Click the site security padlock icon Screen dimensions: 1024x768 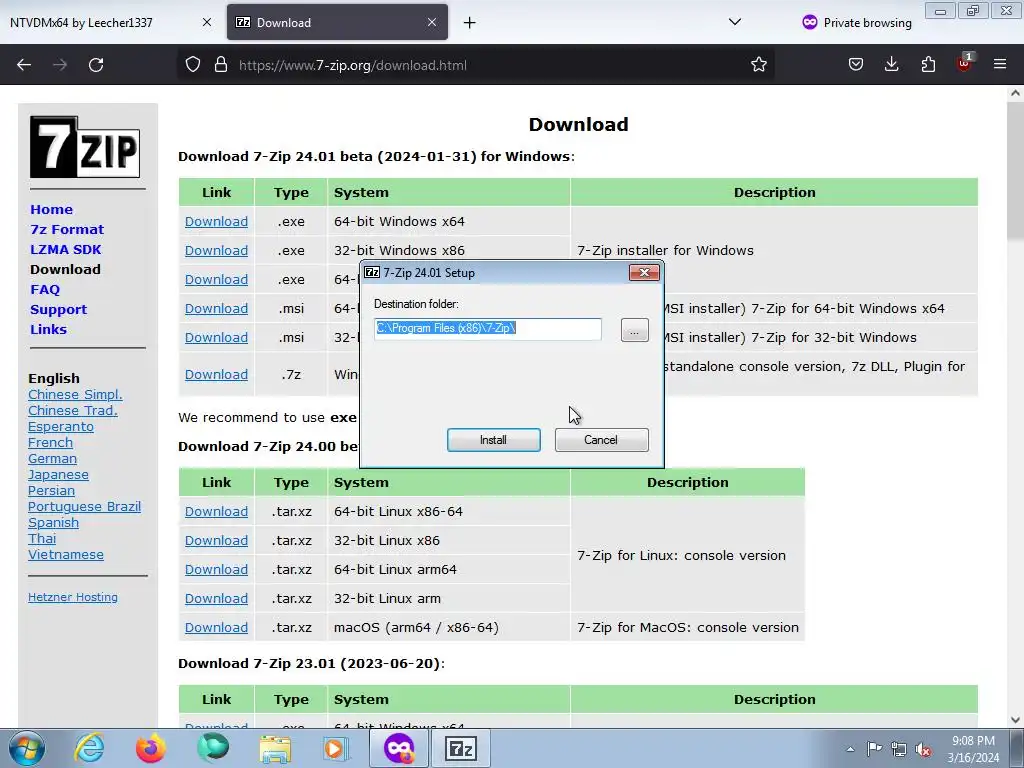click(221, 65)
